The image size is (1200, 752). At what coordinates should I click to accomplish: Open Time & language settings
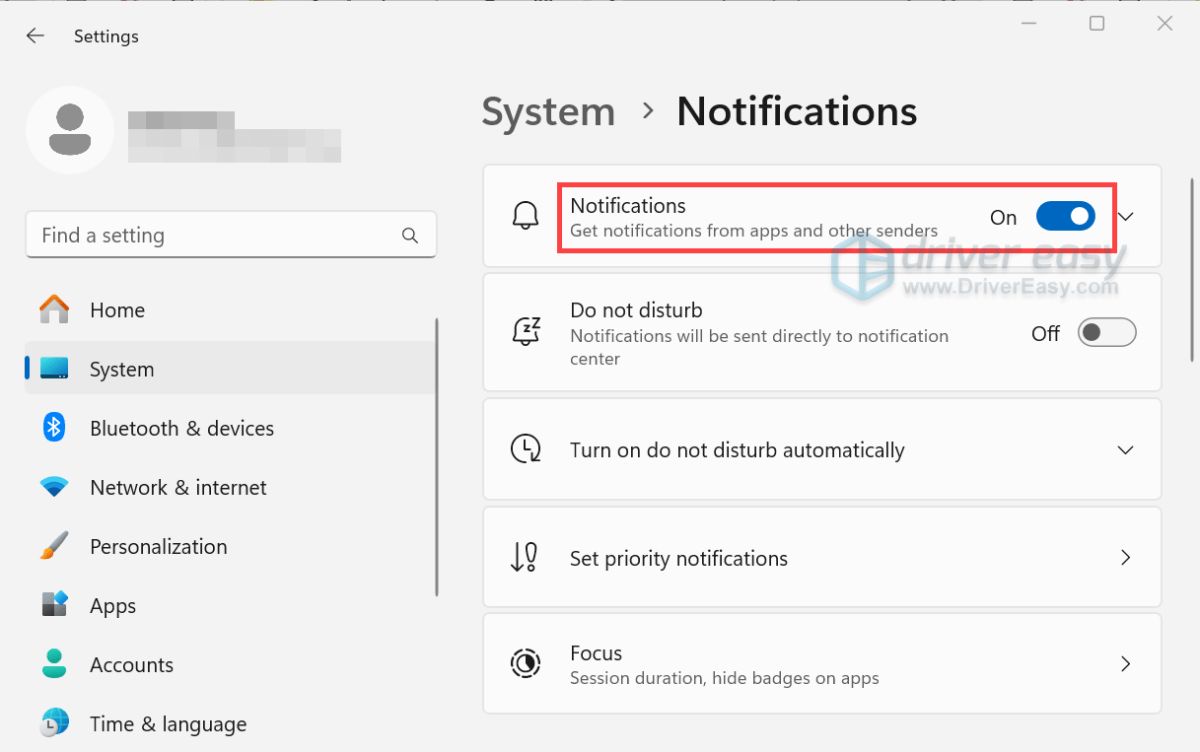[168, 723]
